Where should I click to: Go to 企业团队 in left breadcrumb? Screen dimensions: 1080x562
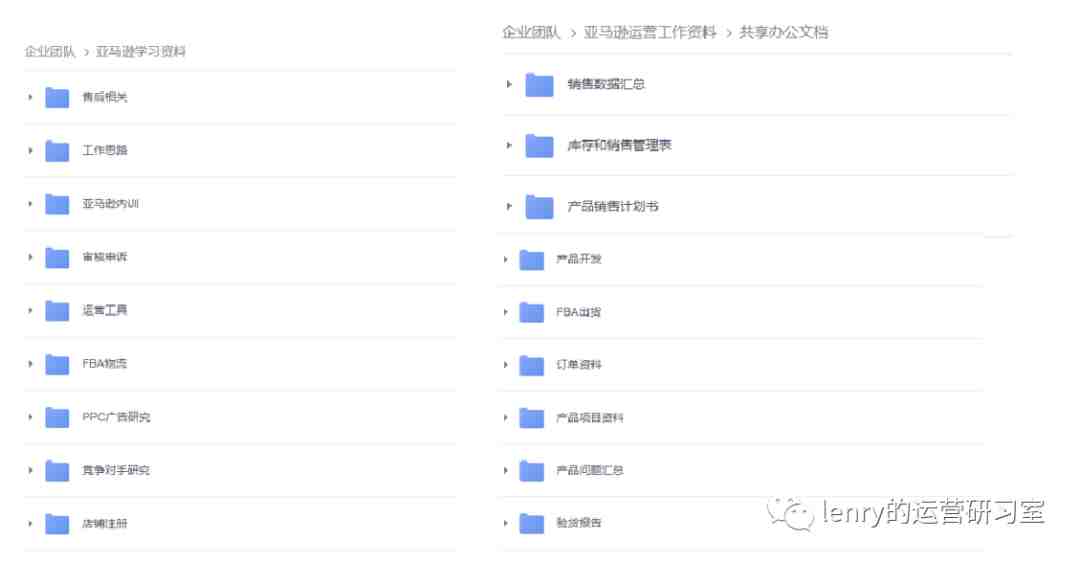tap(50, 52)
